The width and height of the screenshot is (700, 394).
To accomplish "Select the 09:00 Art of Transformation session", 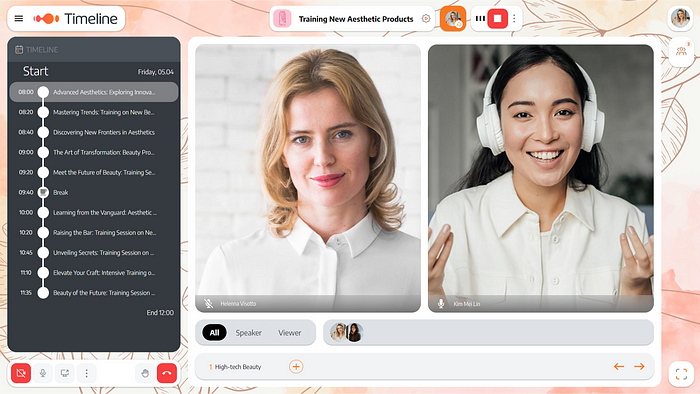I will (94, 152).
